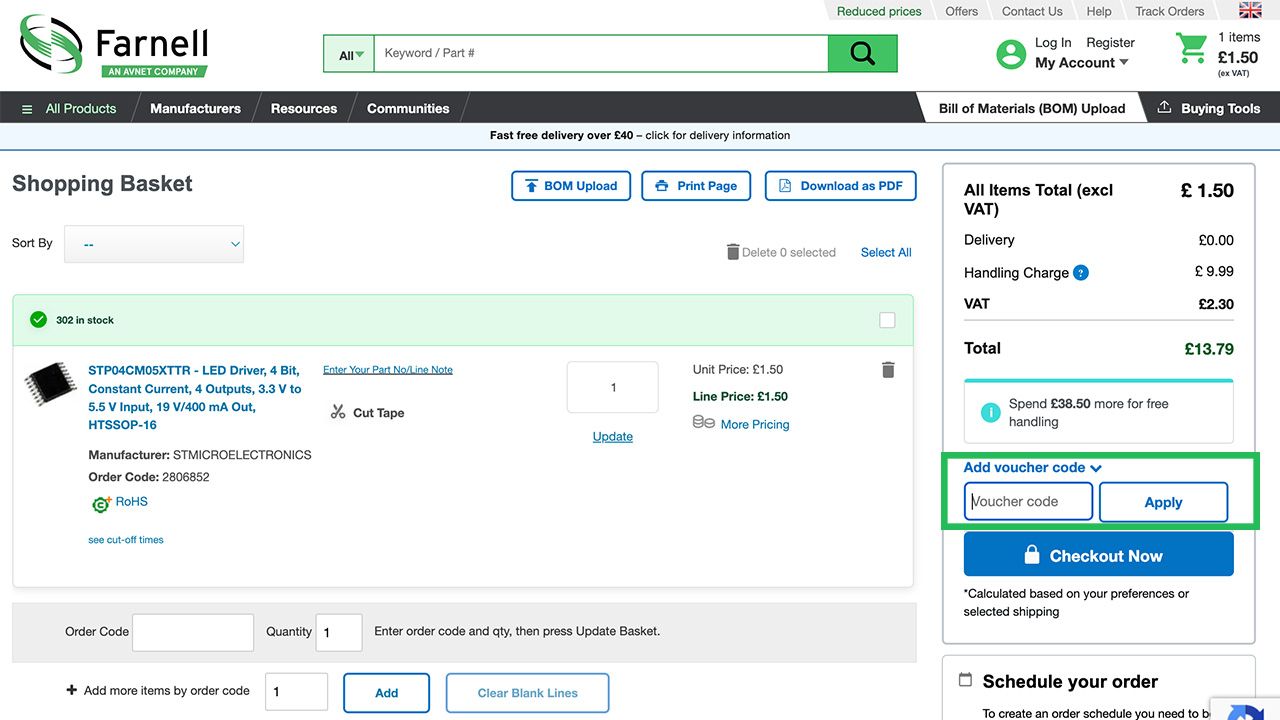Viewport: 1280px width, 720px height.
Task: Click Handling Charge help question icon
Action: pyautogui.click(x=1081, y=273)
